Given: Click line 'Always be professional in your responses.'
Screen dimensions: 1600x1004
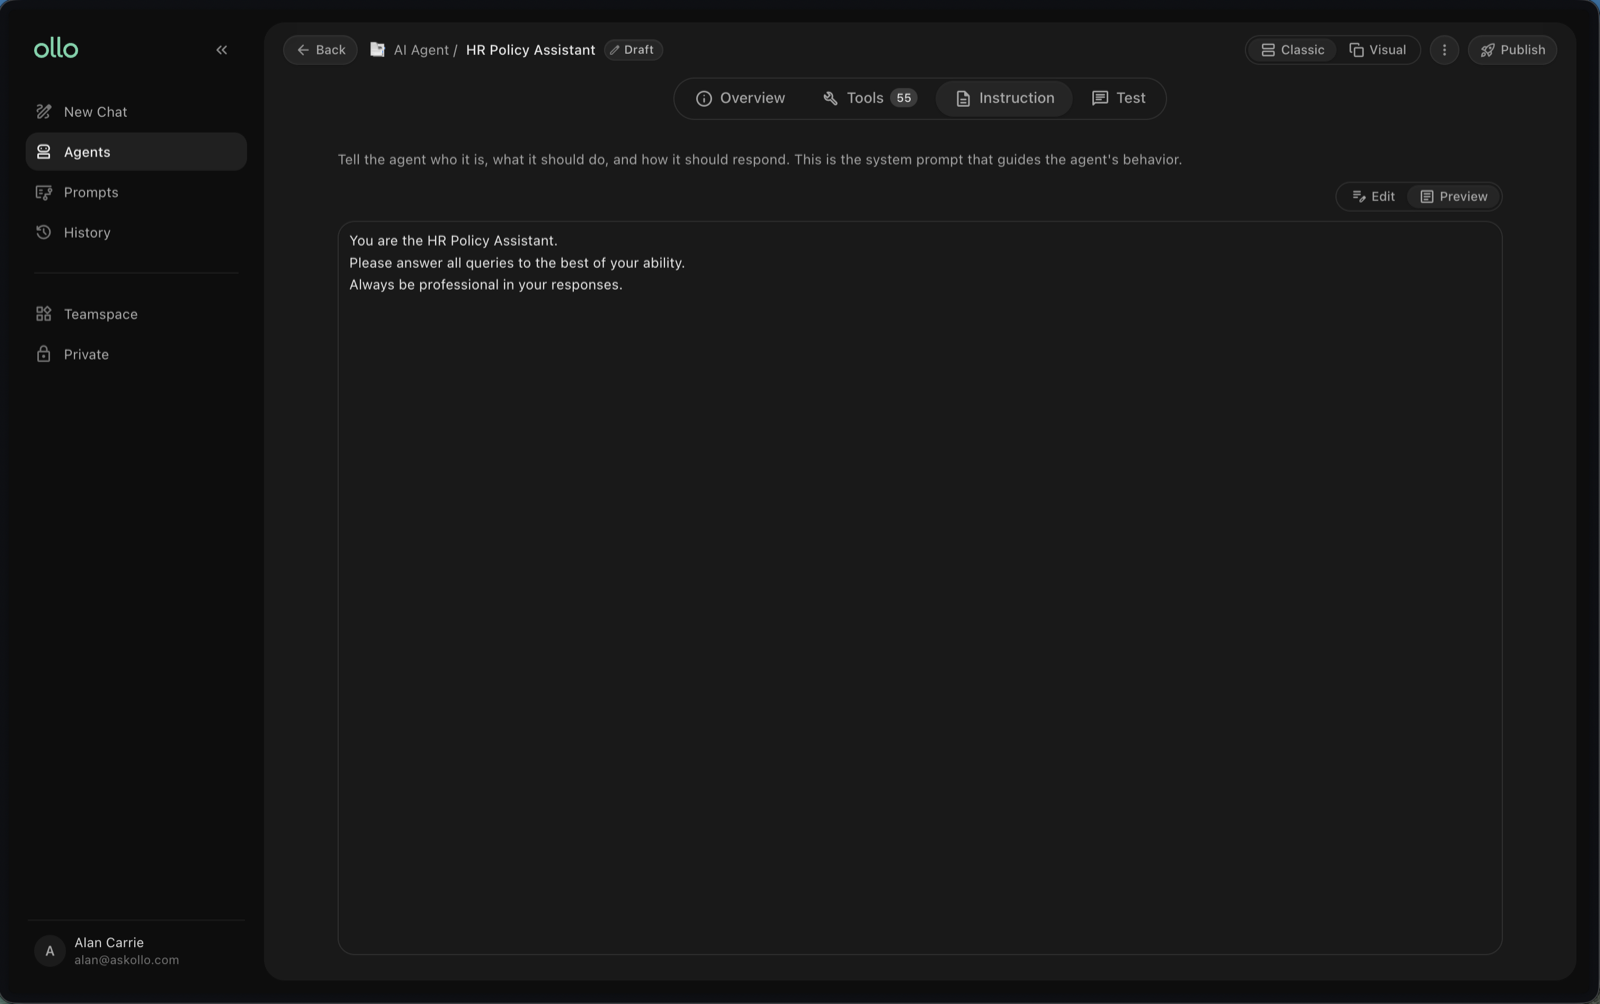Looking at the screenshot, I should (x=486, y=285).
